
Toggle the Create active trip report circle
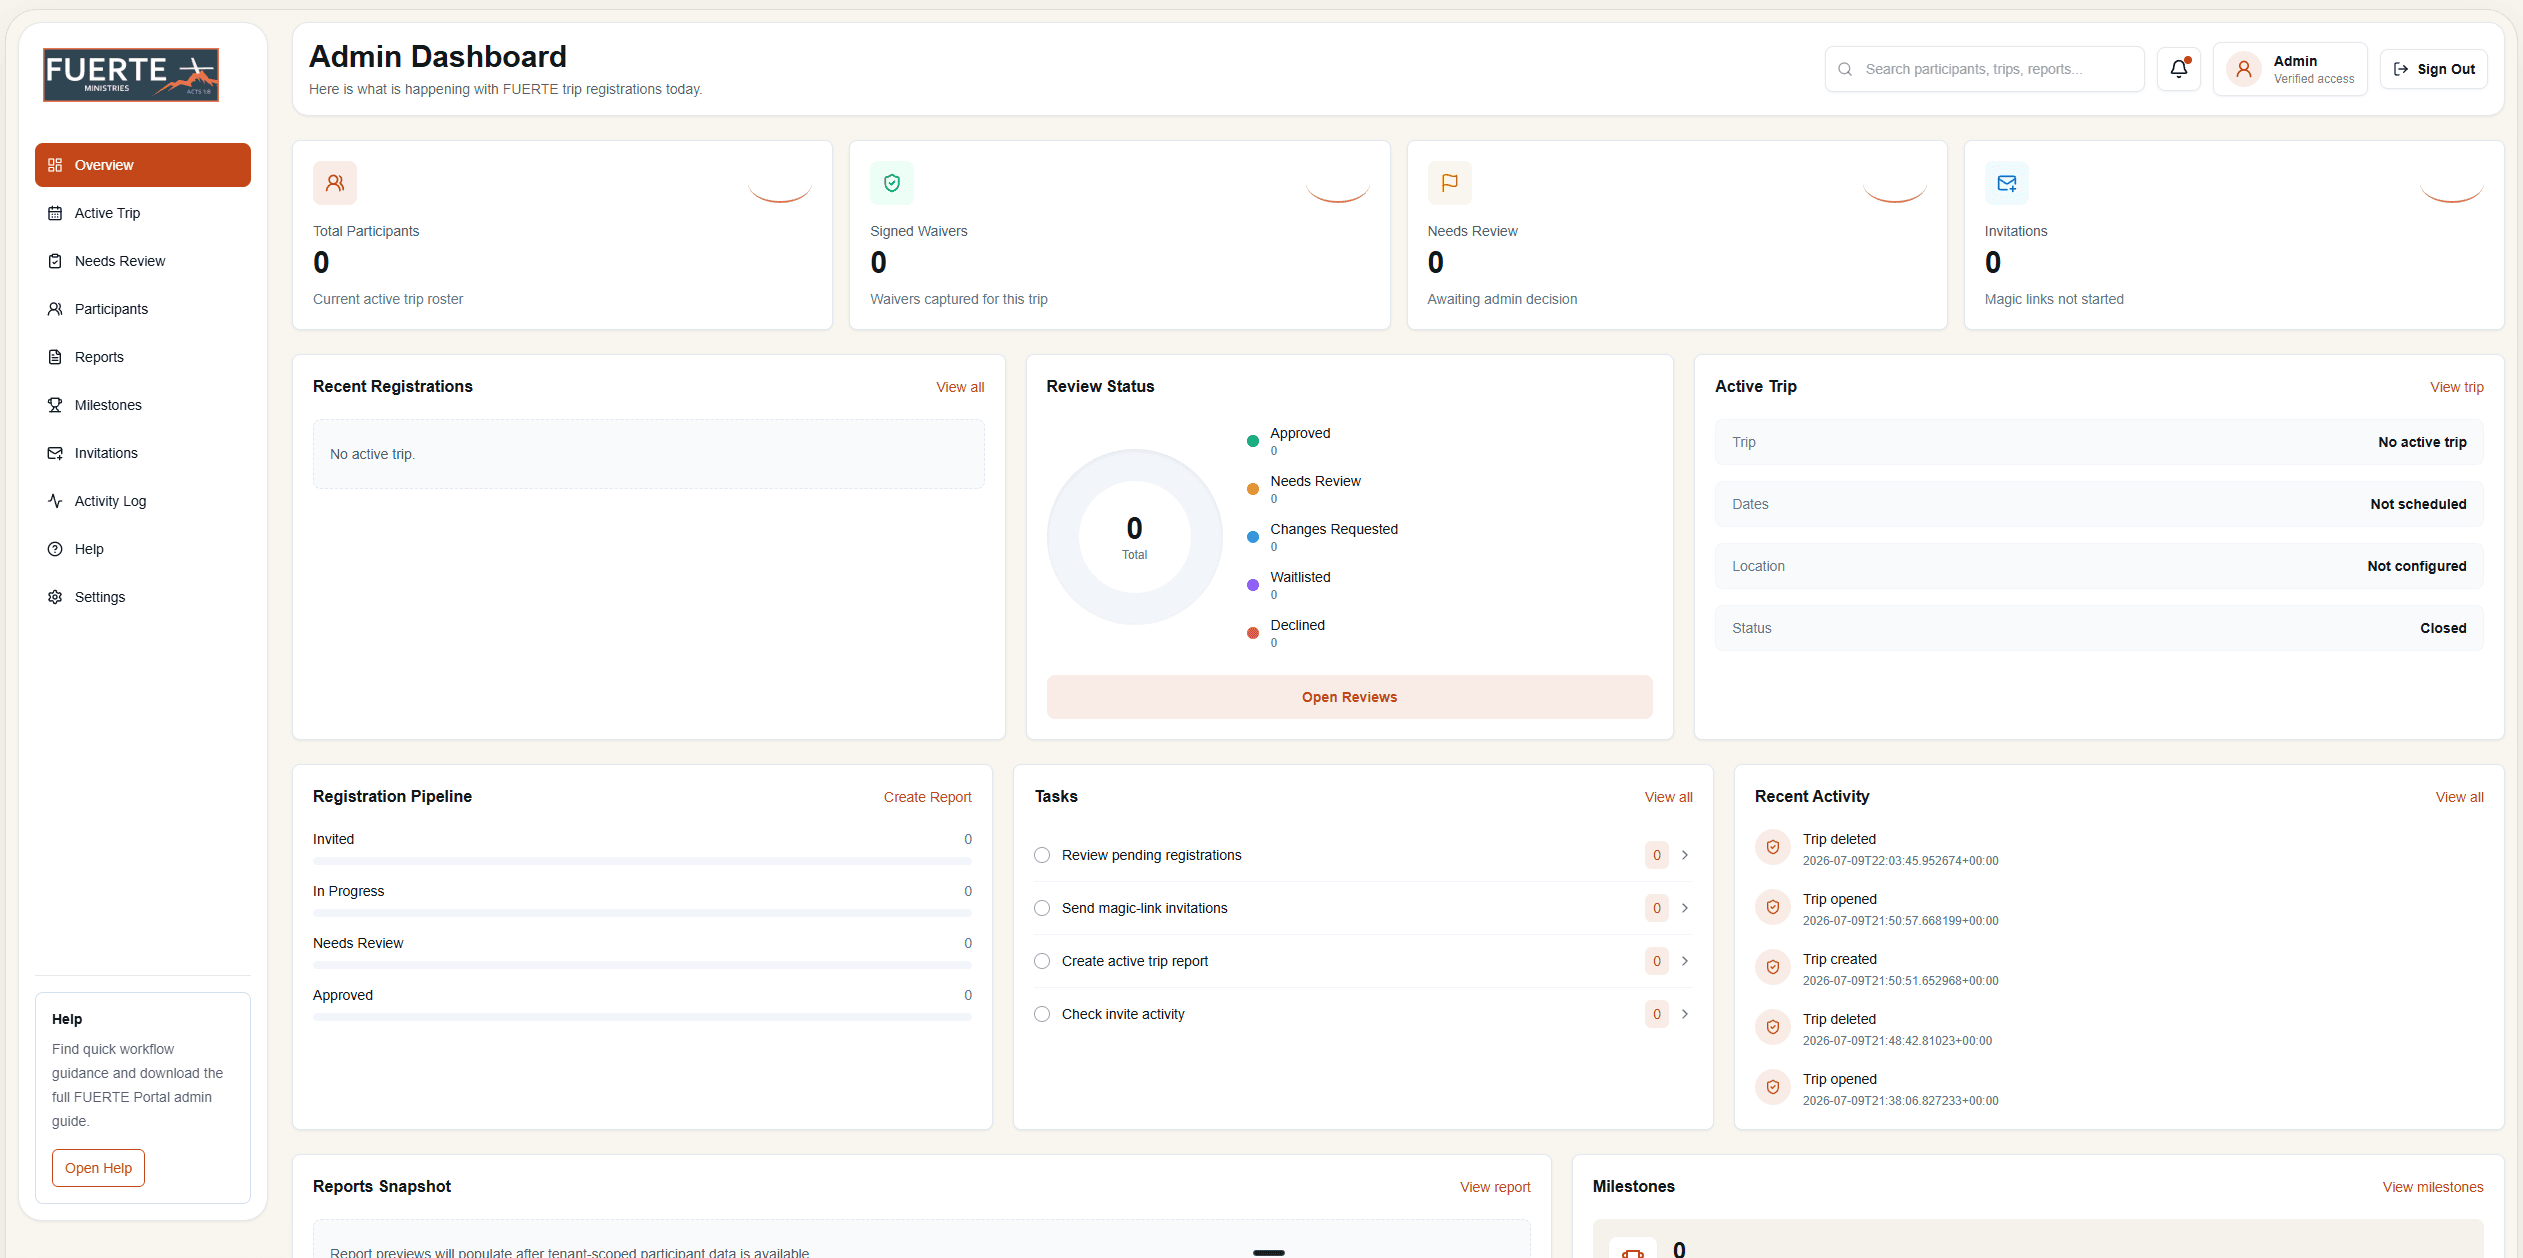click(1042, 961)
